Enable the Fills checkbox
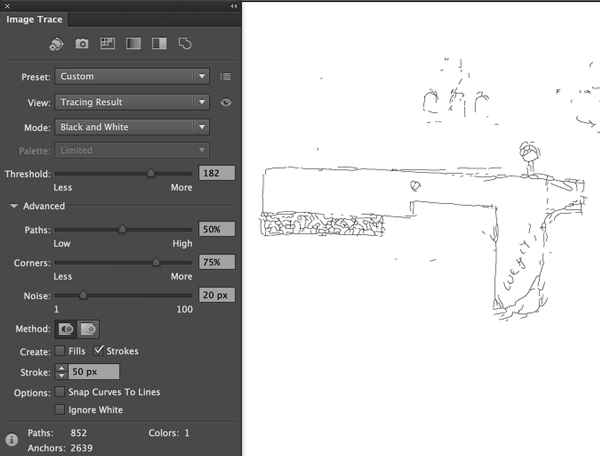Viewport: 600px width, 456px height. point(60,350)
